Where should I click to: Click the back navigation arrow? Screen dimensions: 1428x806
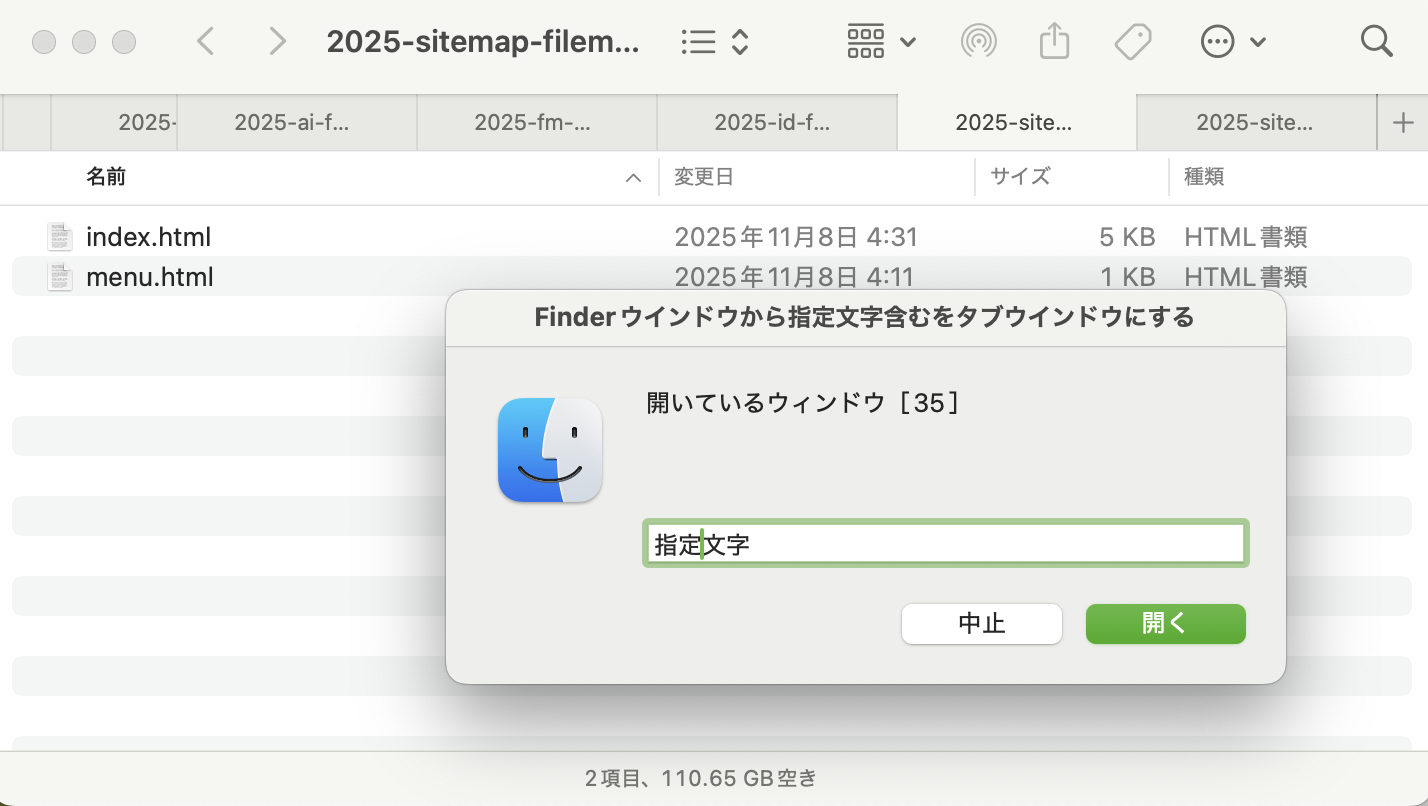click(206, 41)
